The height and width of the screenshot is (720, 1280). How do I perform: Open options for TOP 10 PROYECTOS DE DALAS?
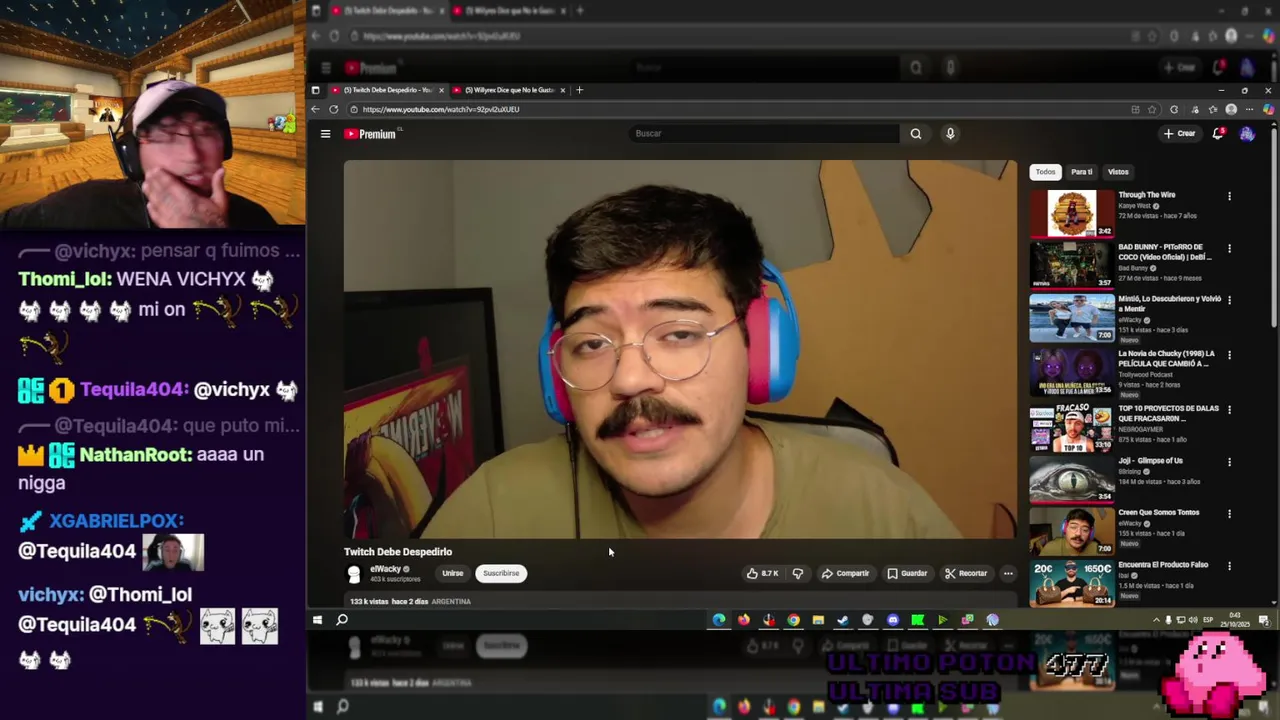(x=1229, y=410)
